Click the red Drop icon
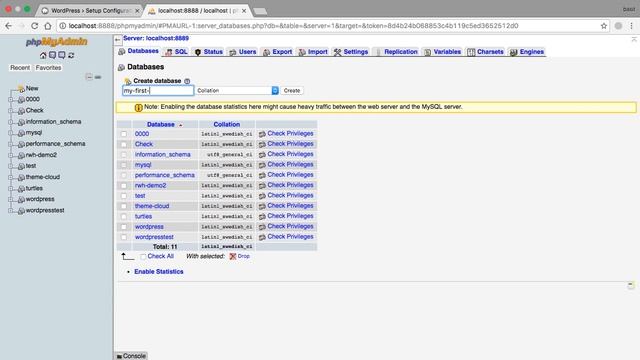The height and width of the screenshot is (360, 640). coord(233,256)
